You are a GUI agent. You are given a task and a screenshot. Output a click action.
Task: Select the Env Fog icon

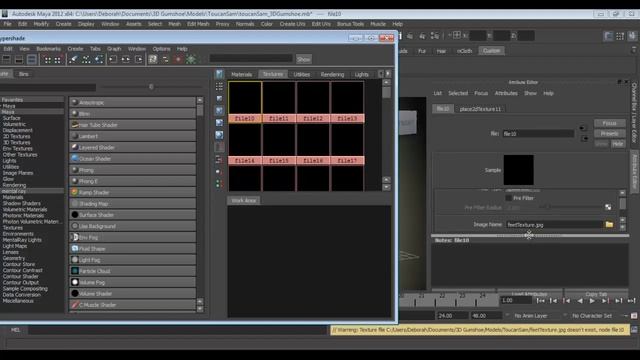[x=75, y=237]
